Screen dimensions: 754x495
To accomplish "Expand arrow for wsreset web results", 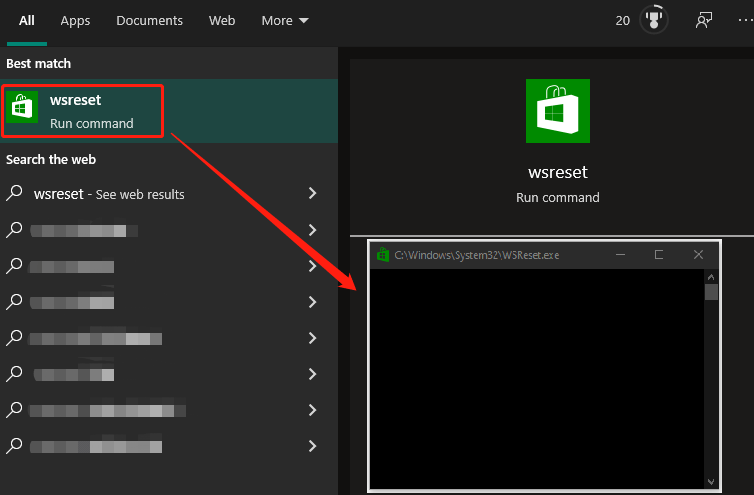I will (313, 193).
